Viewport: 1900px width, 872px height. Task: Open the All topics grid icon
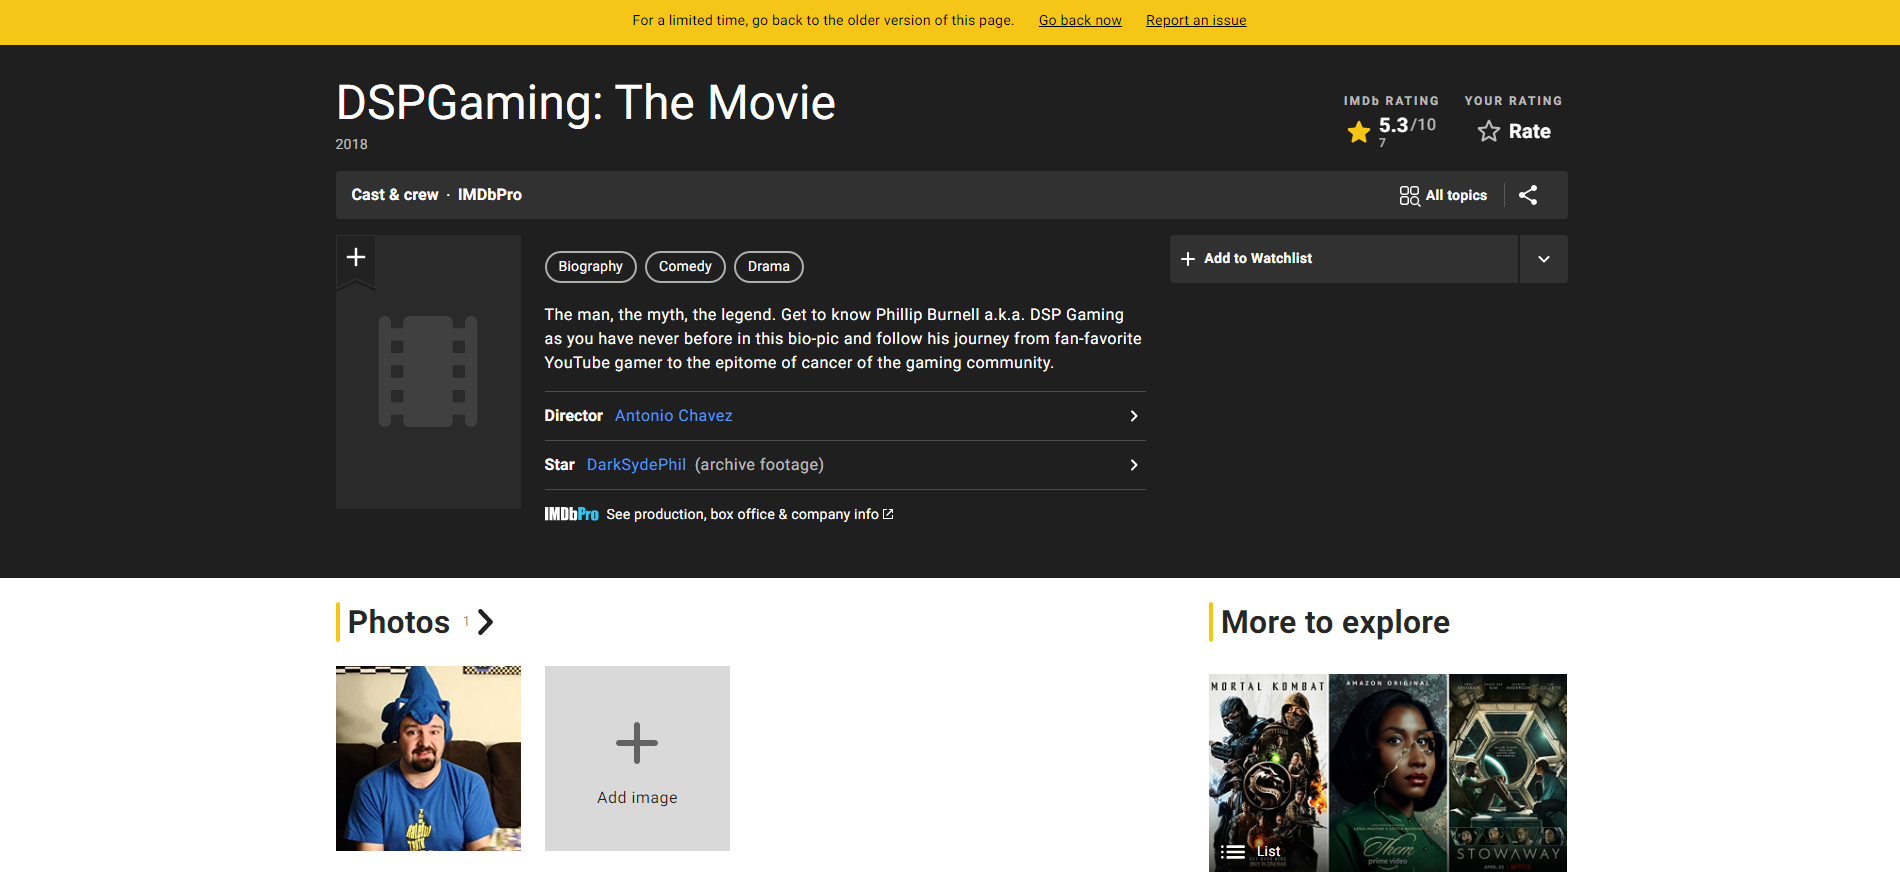pyautogui.click(x=1409, y=196)
